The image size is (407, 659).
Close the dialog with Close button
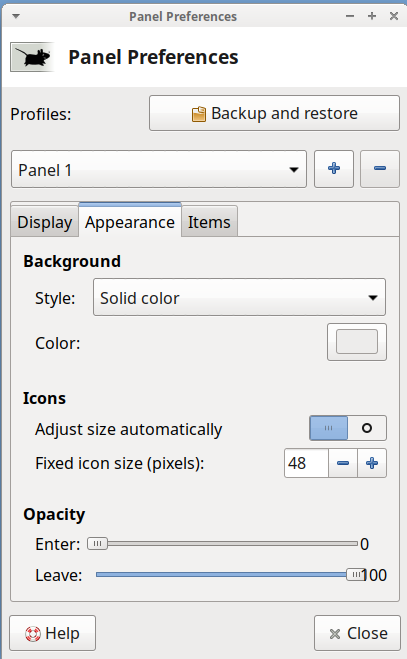point(357,633)
